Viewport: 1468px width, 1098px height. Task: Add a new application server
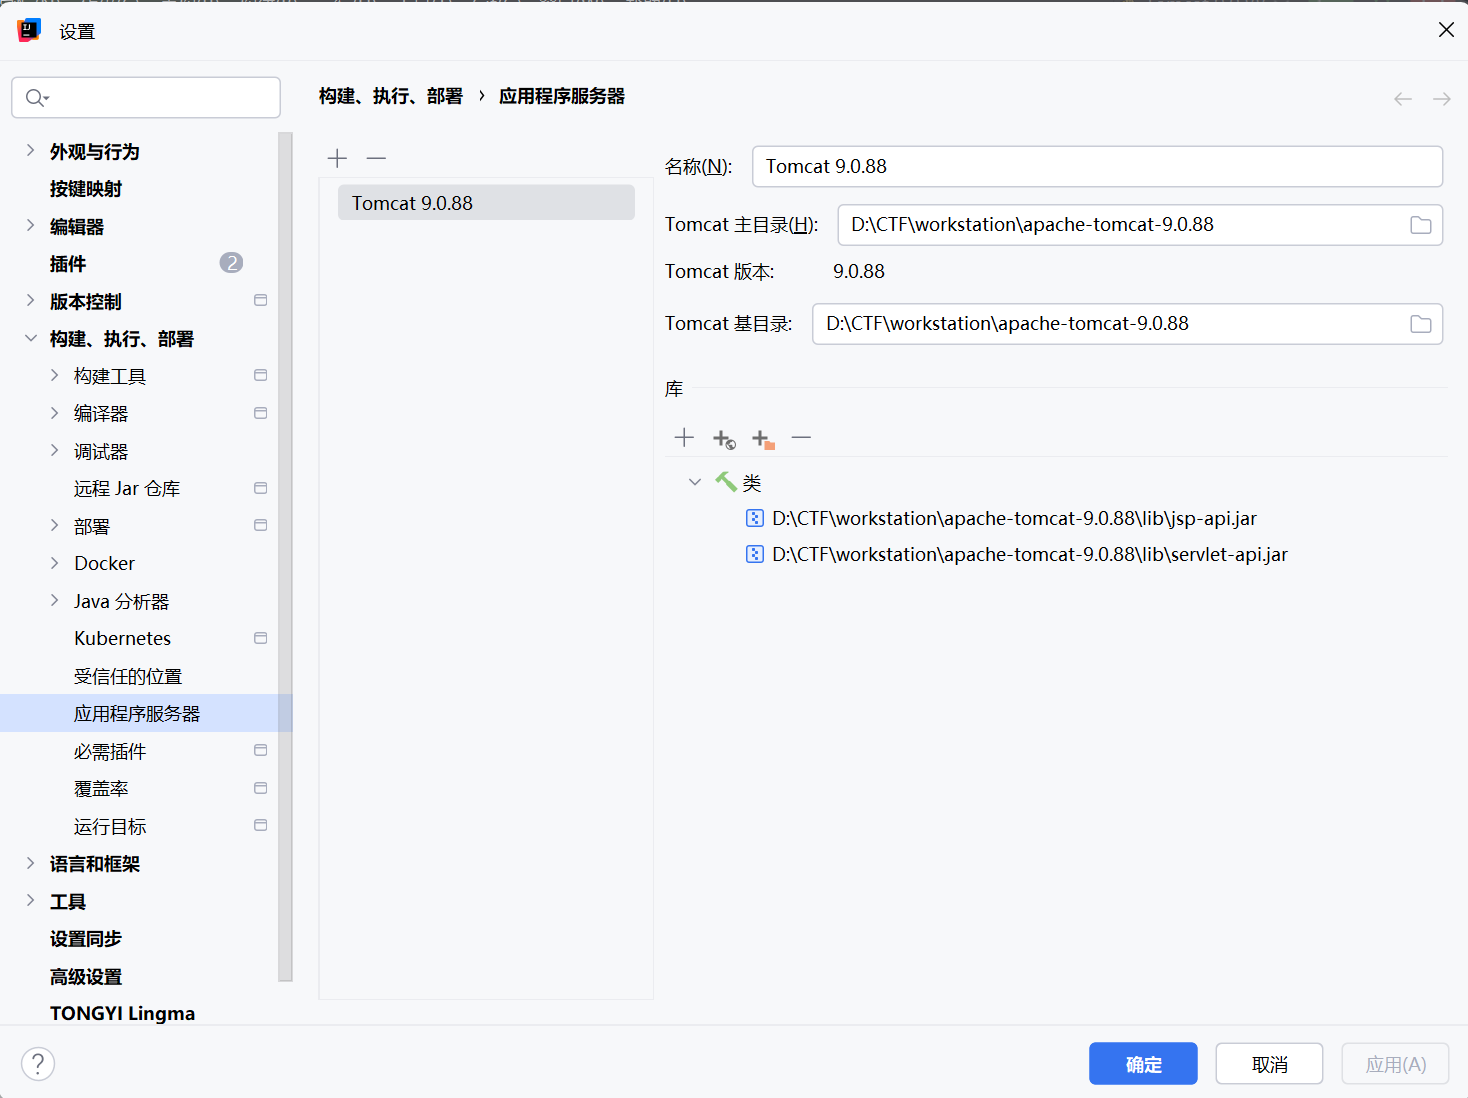click(x=337, y=158)
